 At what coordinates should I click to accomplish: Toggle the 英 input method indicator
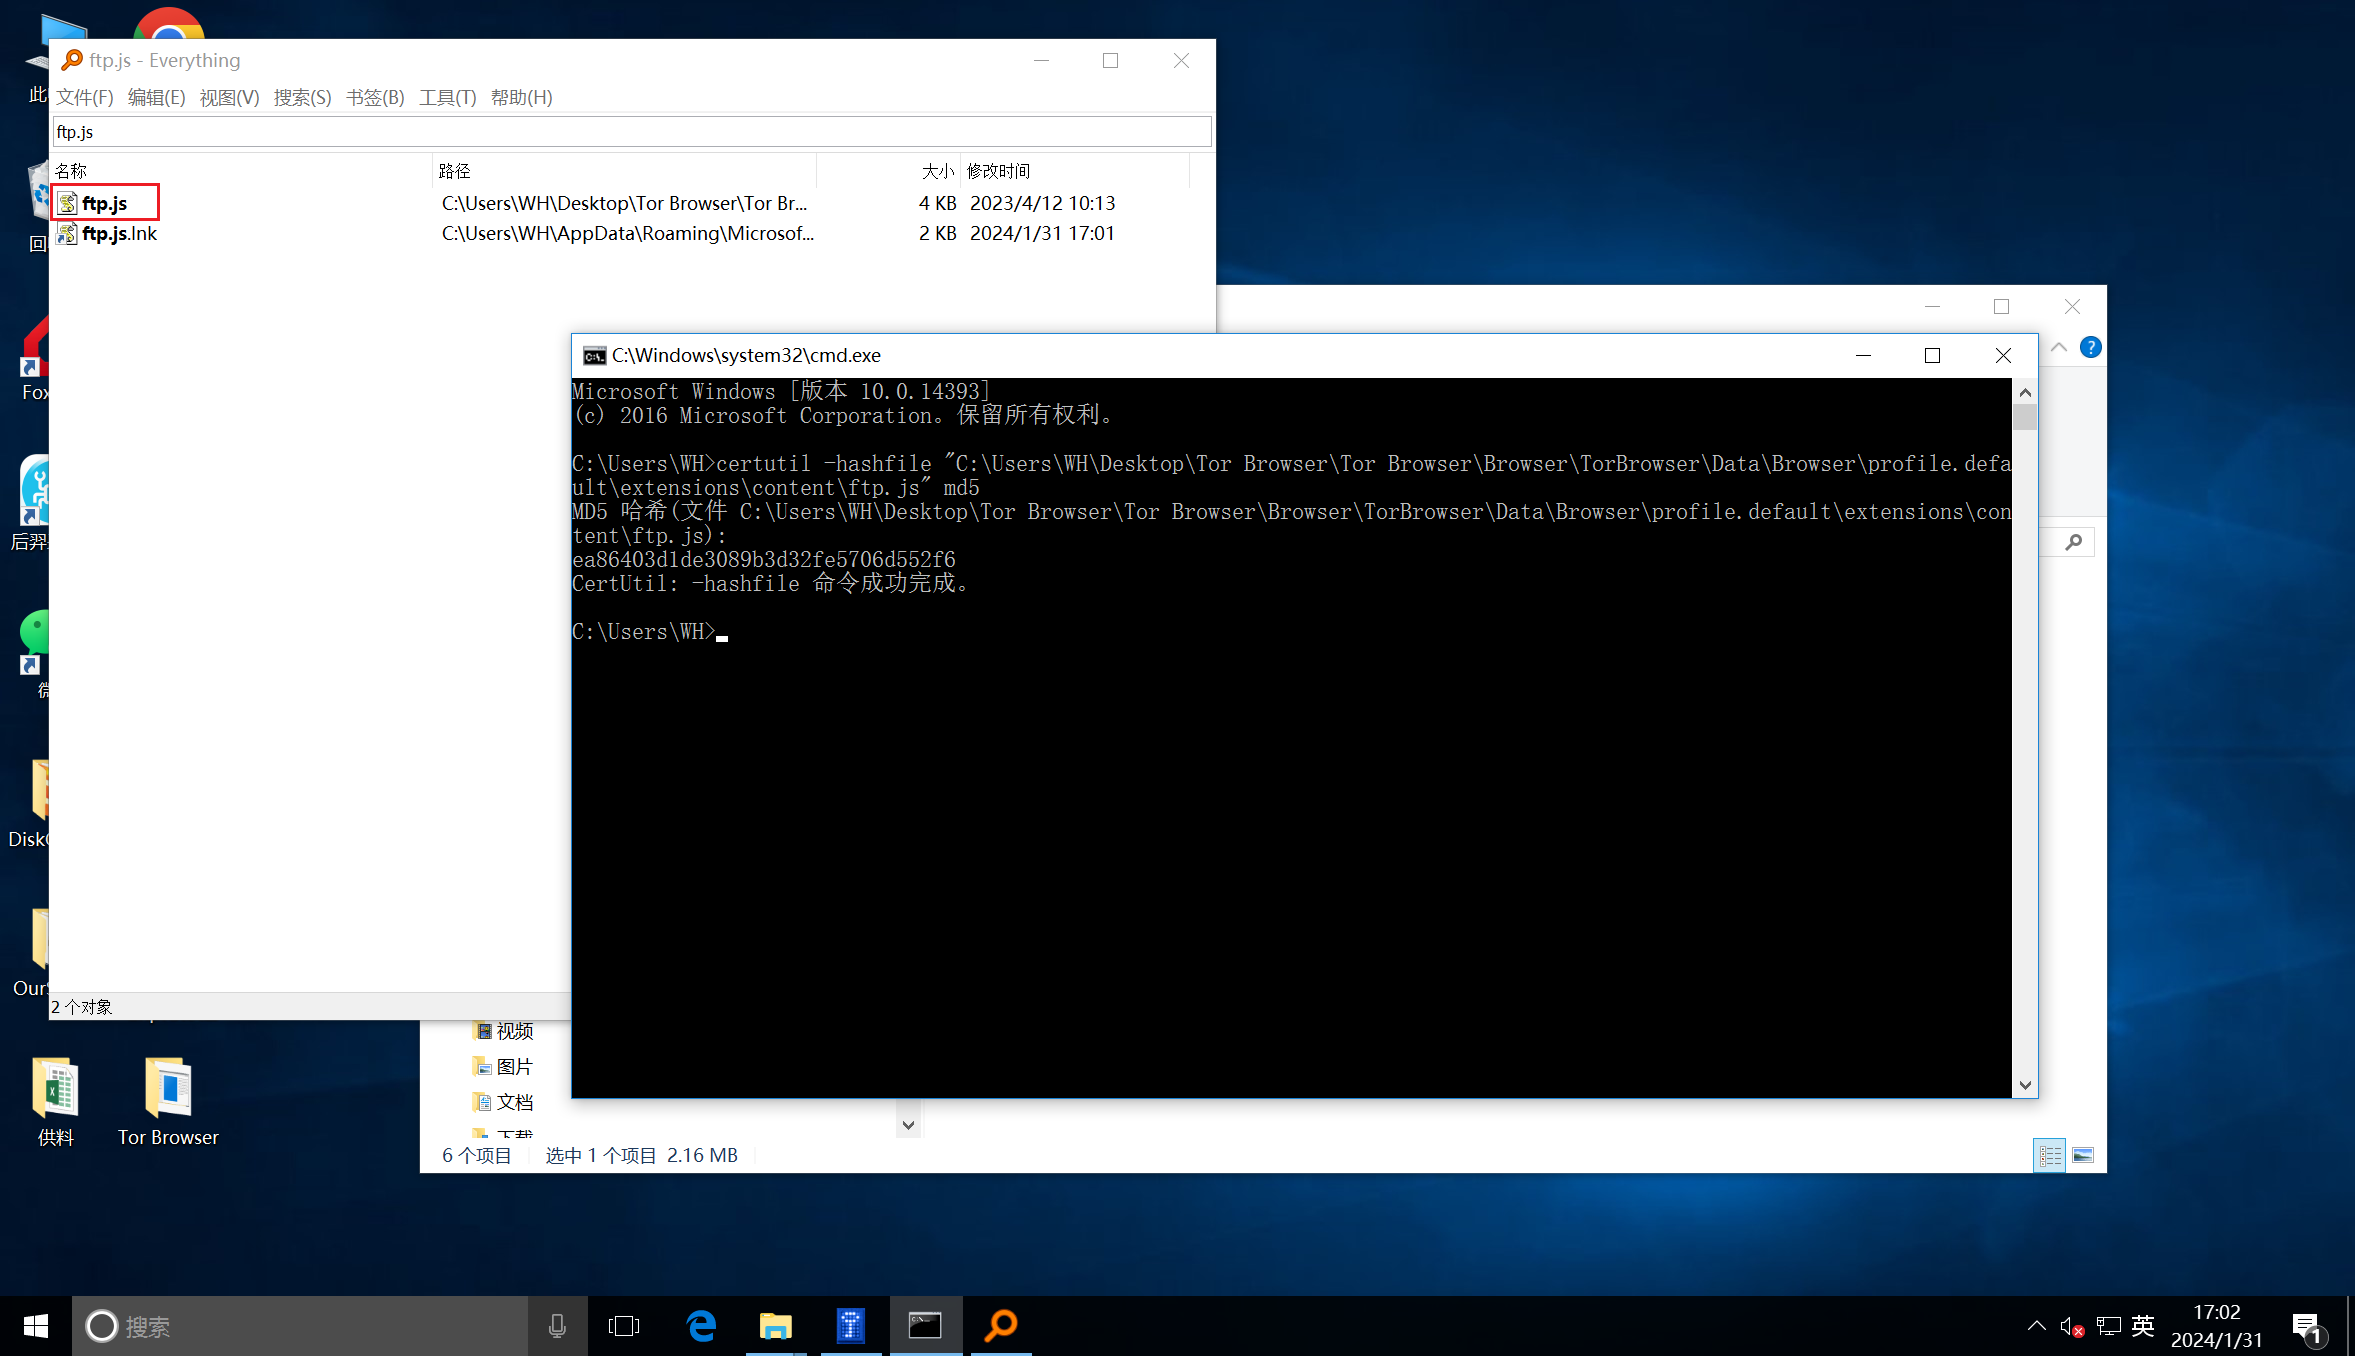[2143, 1326]
